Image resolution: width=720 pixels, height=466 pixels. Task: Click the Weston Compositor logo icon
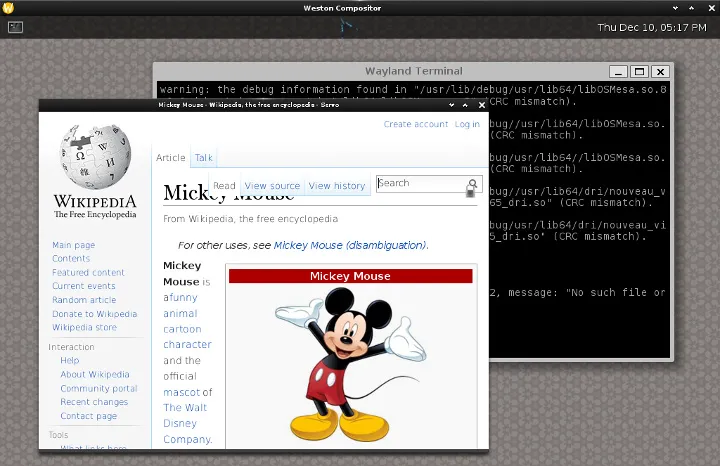[x=8, y=8]
